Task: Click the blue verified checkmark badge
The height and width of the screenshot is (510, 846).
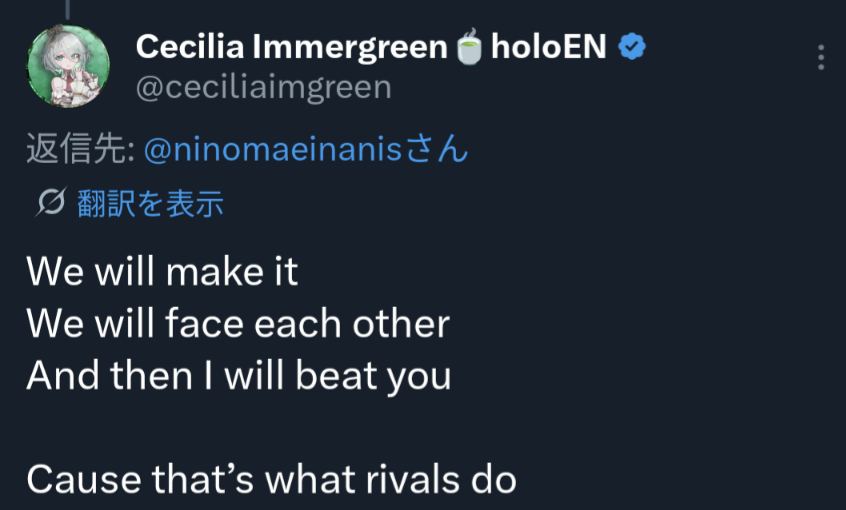Action: coord(631,46)
